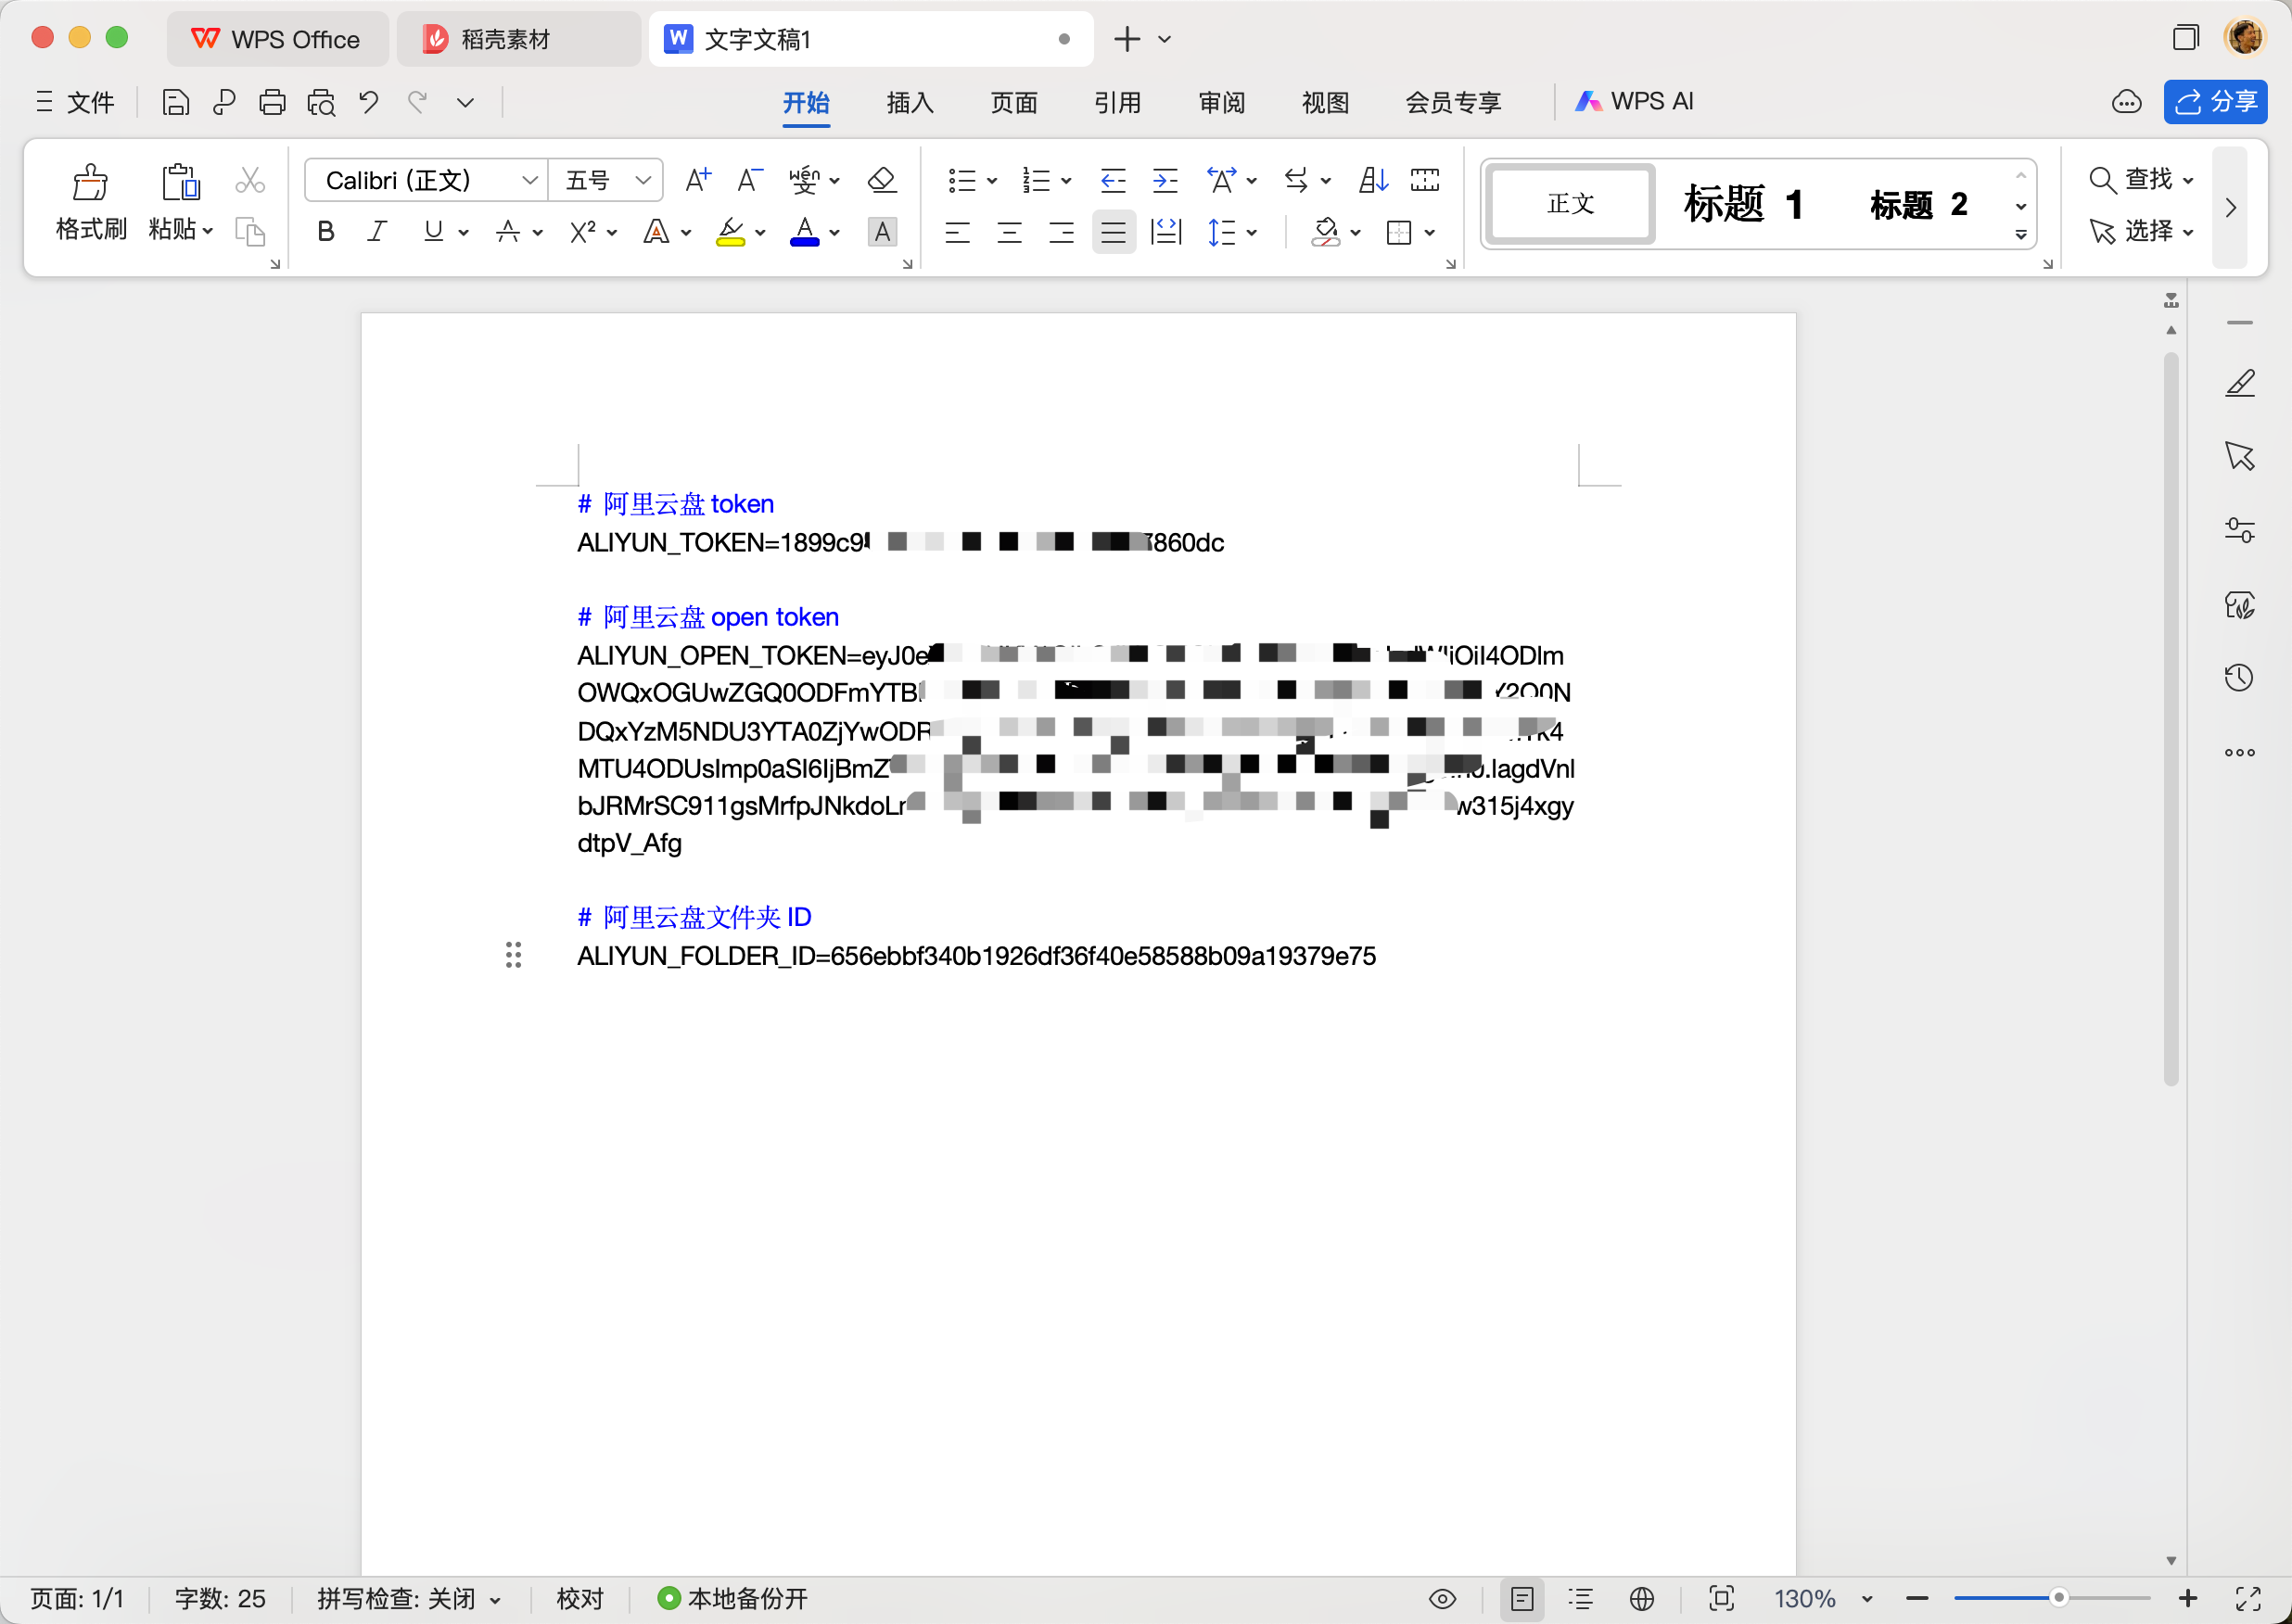Open the 插入 Insert tab
This screenshot has width=2292, height=1624.
coord(910,102)
